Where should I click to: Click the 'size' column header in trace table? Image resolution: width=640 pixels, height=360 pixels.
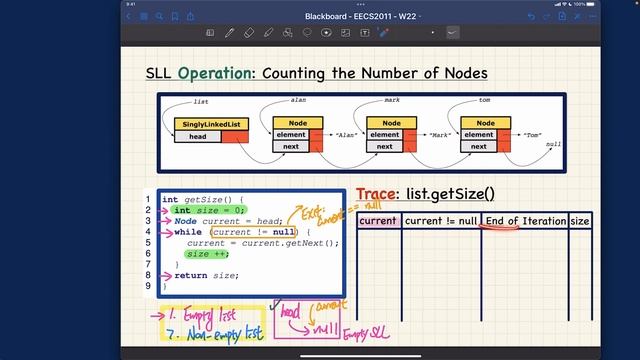tap(580, 221)
